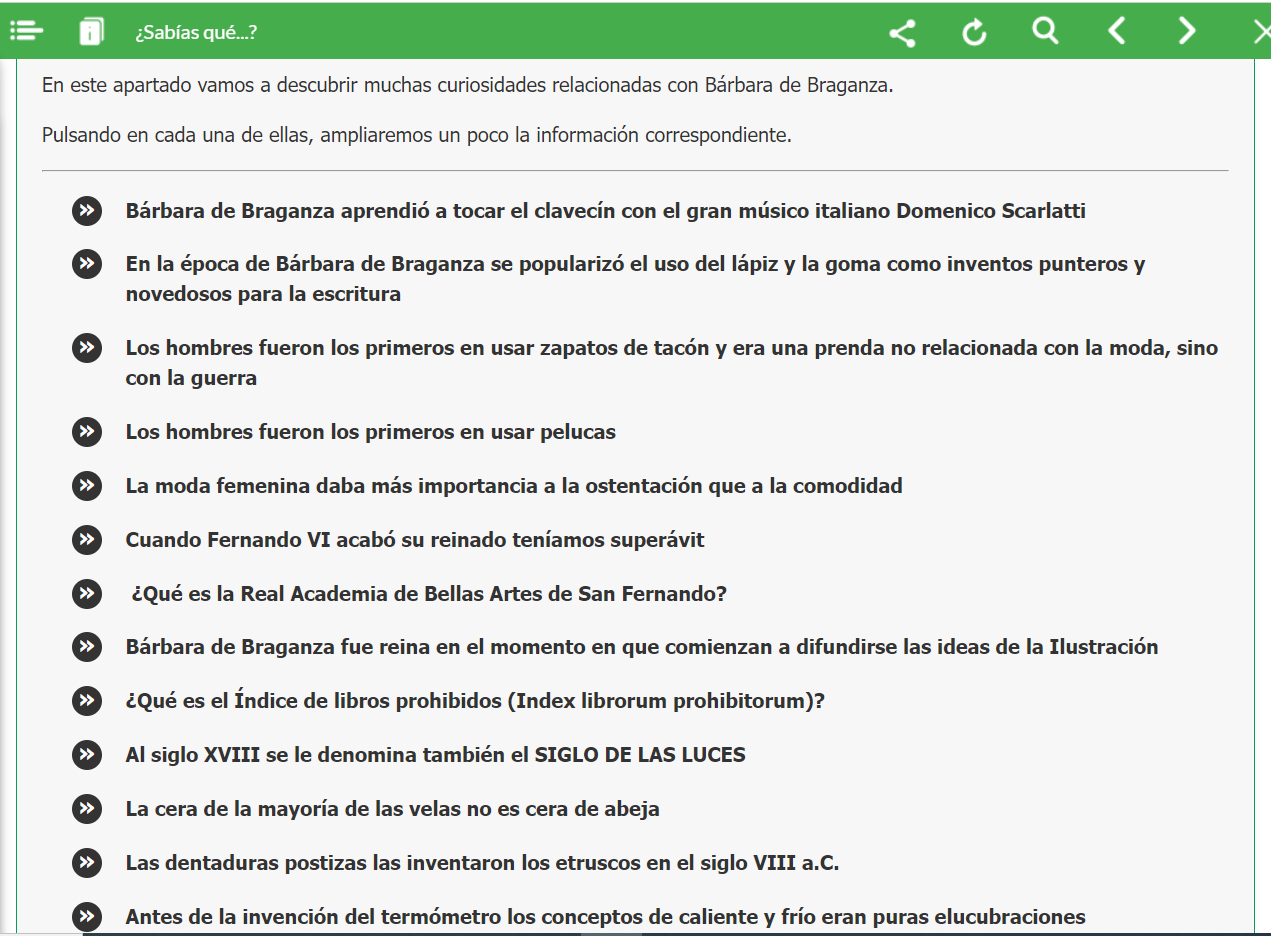Open 'Cuando Fernando VI acabó su reinado' item
Viewport: 1271px width, 936px height.
click(415, 540)
